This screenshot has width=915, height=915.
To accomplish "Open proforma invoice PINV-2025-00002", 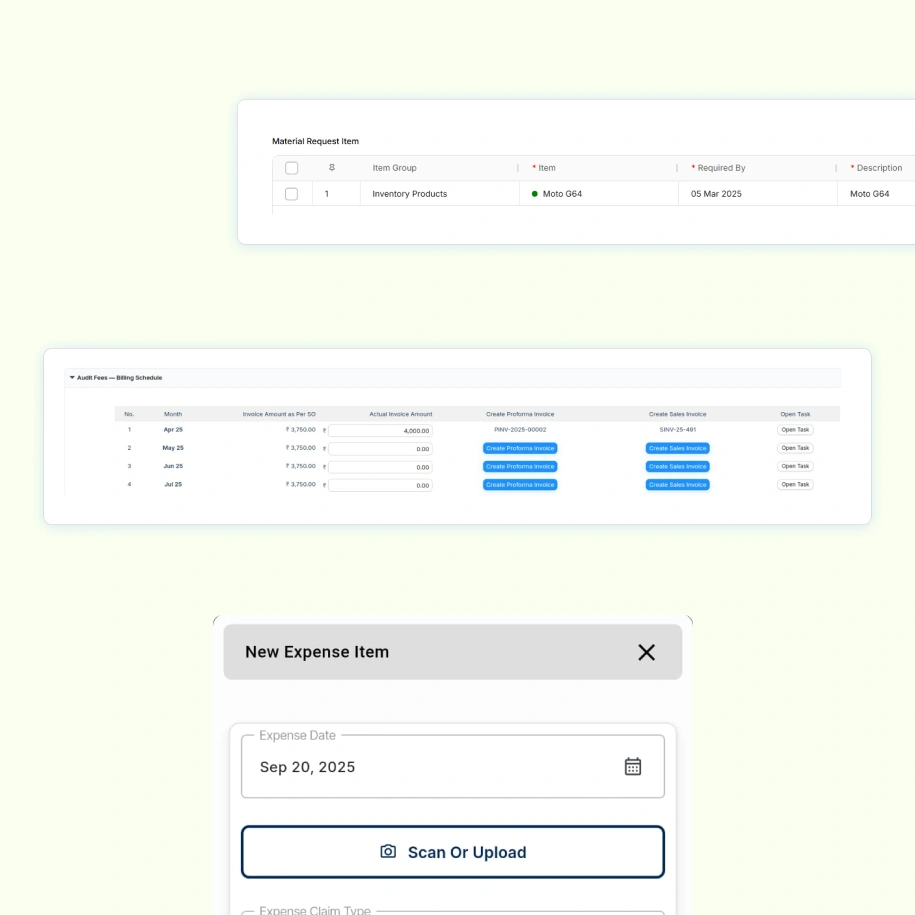I will pos(520,430).
